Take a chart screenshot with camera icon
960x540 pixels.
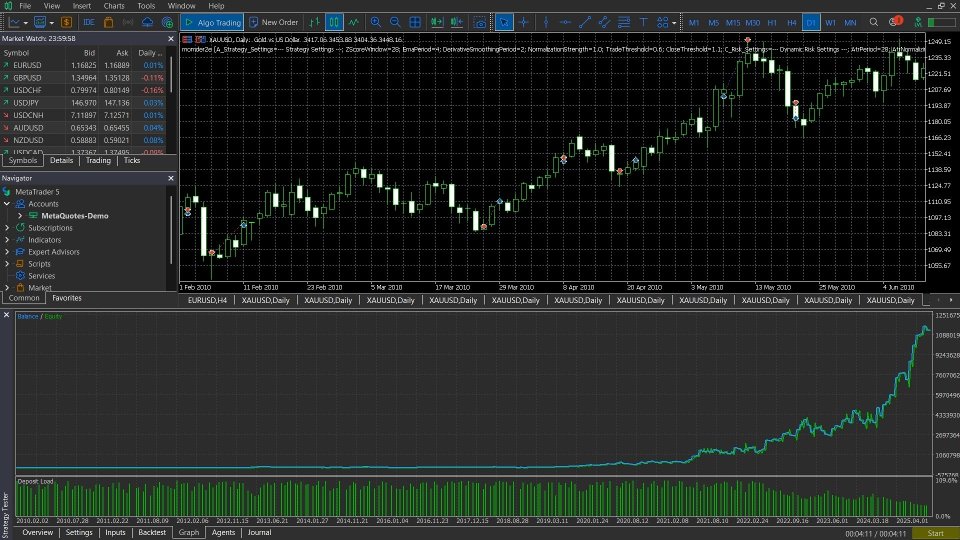(x=480, y=23)
